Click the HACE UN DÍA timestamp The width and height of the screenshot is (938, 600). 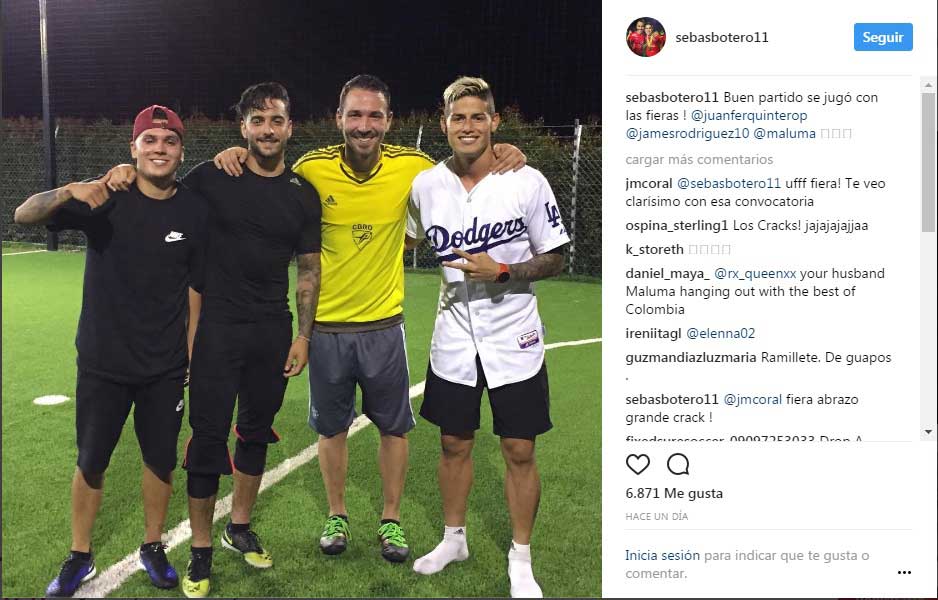657,516
